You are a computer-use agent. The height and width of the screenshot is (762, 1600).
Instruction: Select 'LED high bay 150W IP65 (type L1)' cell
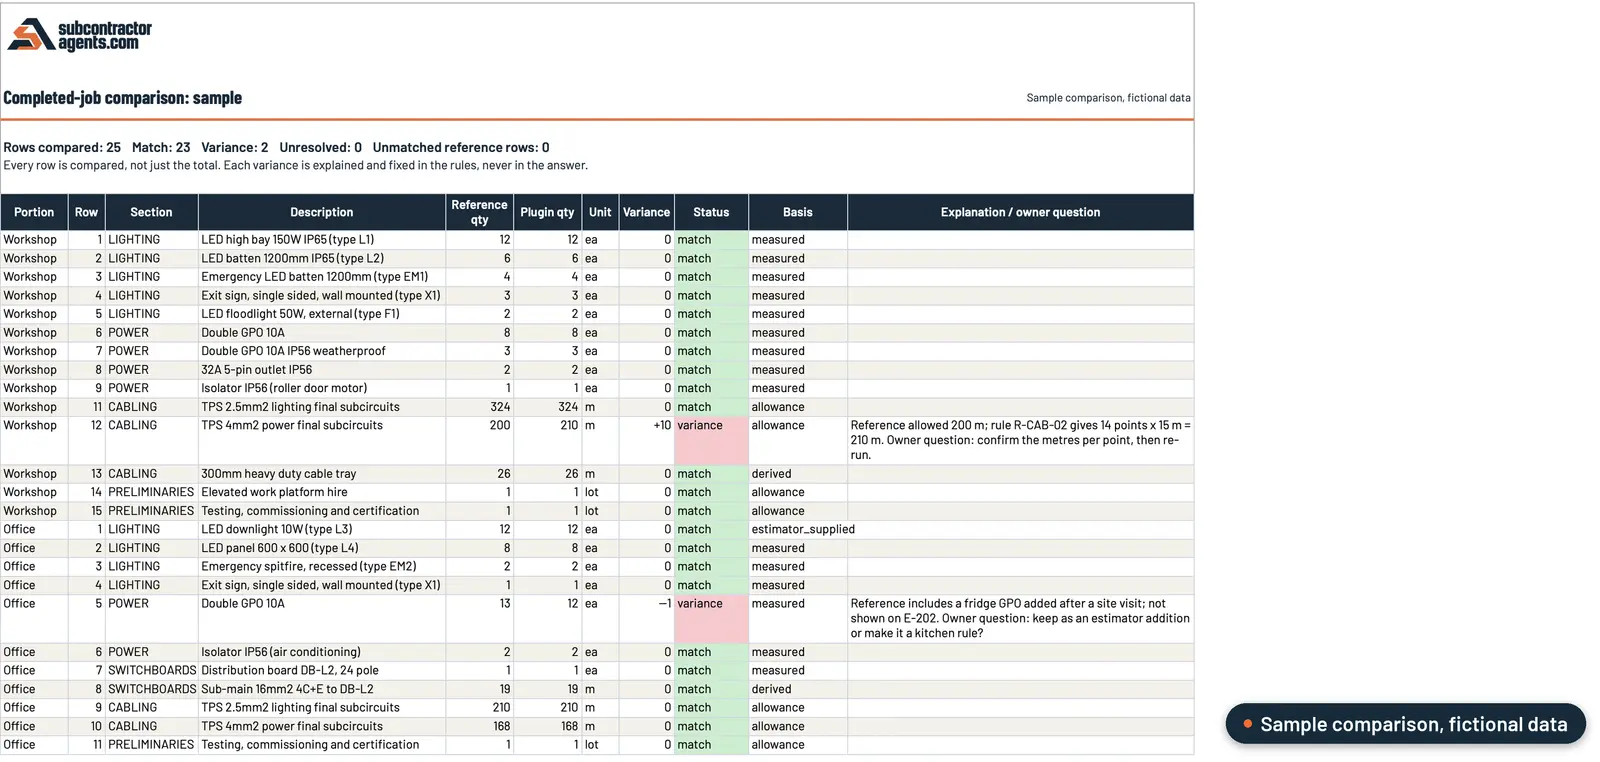[x=322, y=240]
